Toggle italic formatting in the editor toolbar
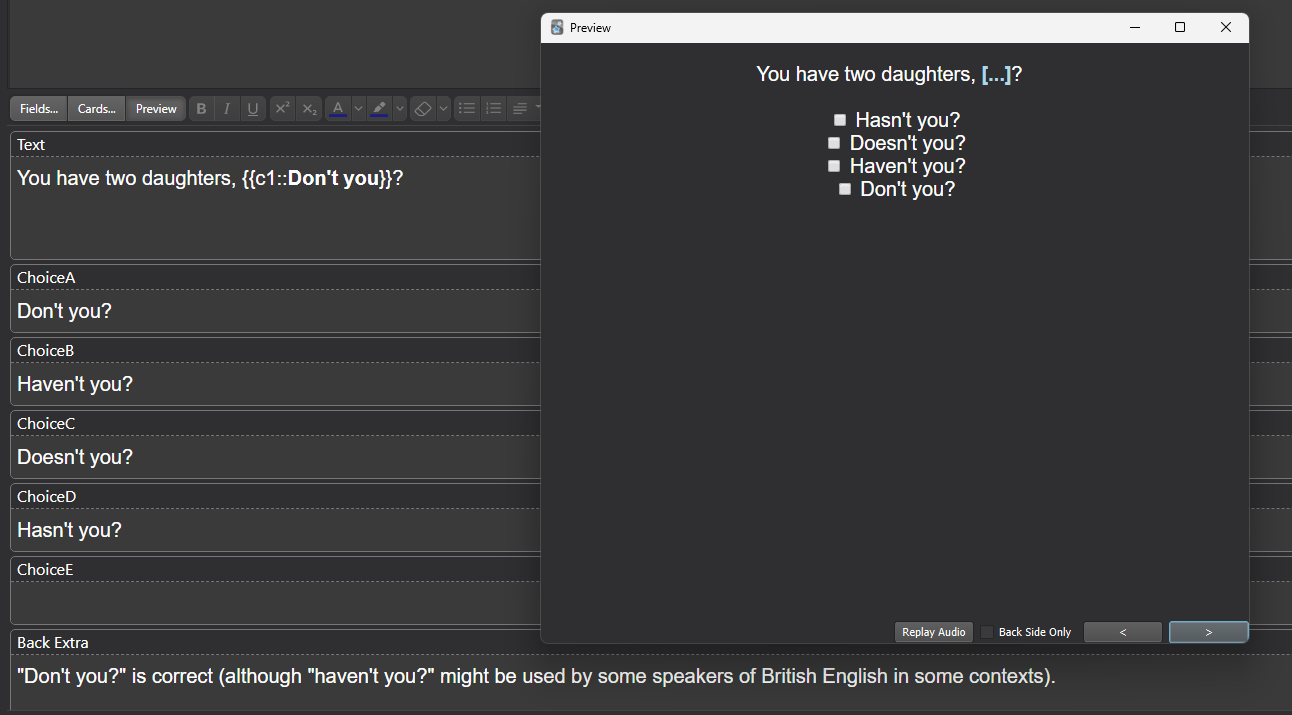 [x=227, y=109]
